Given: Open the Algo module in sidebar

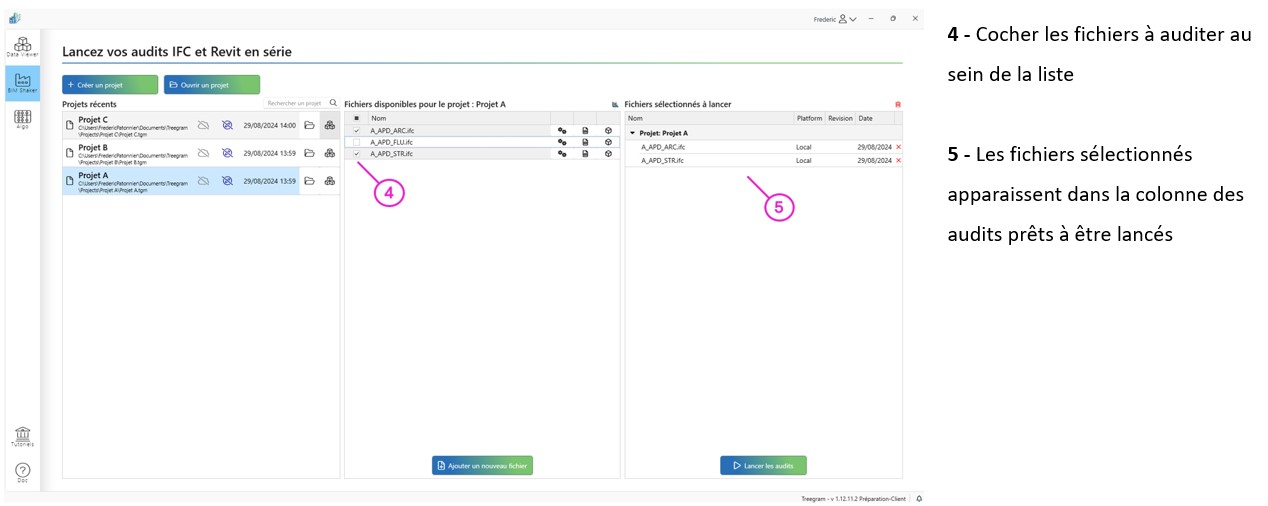Looking at the screenshot, I should click(22, 119).
